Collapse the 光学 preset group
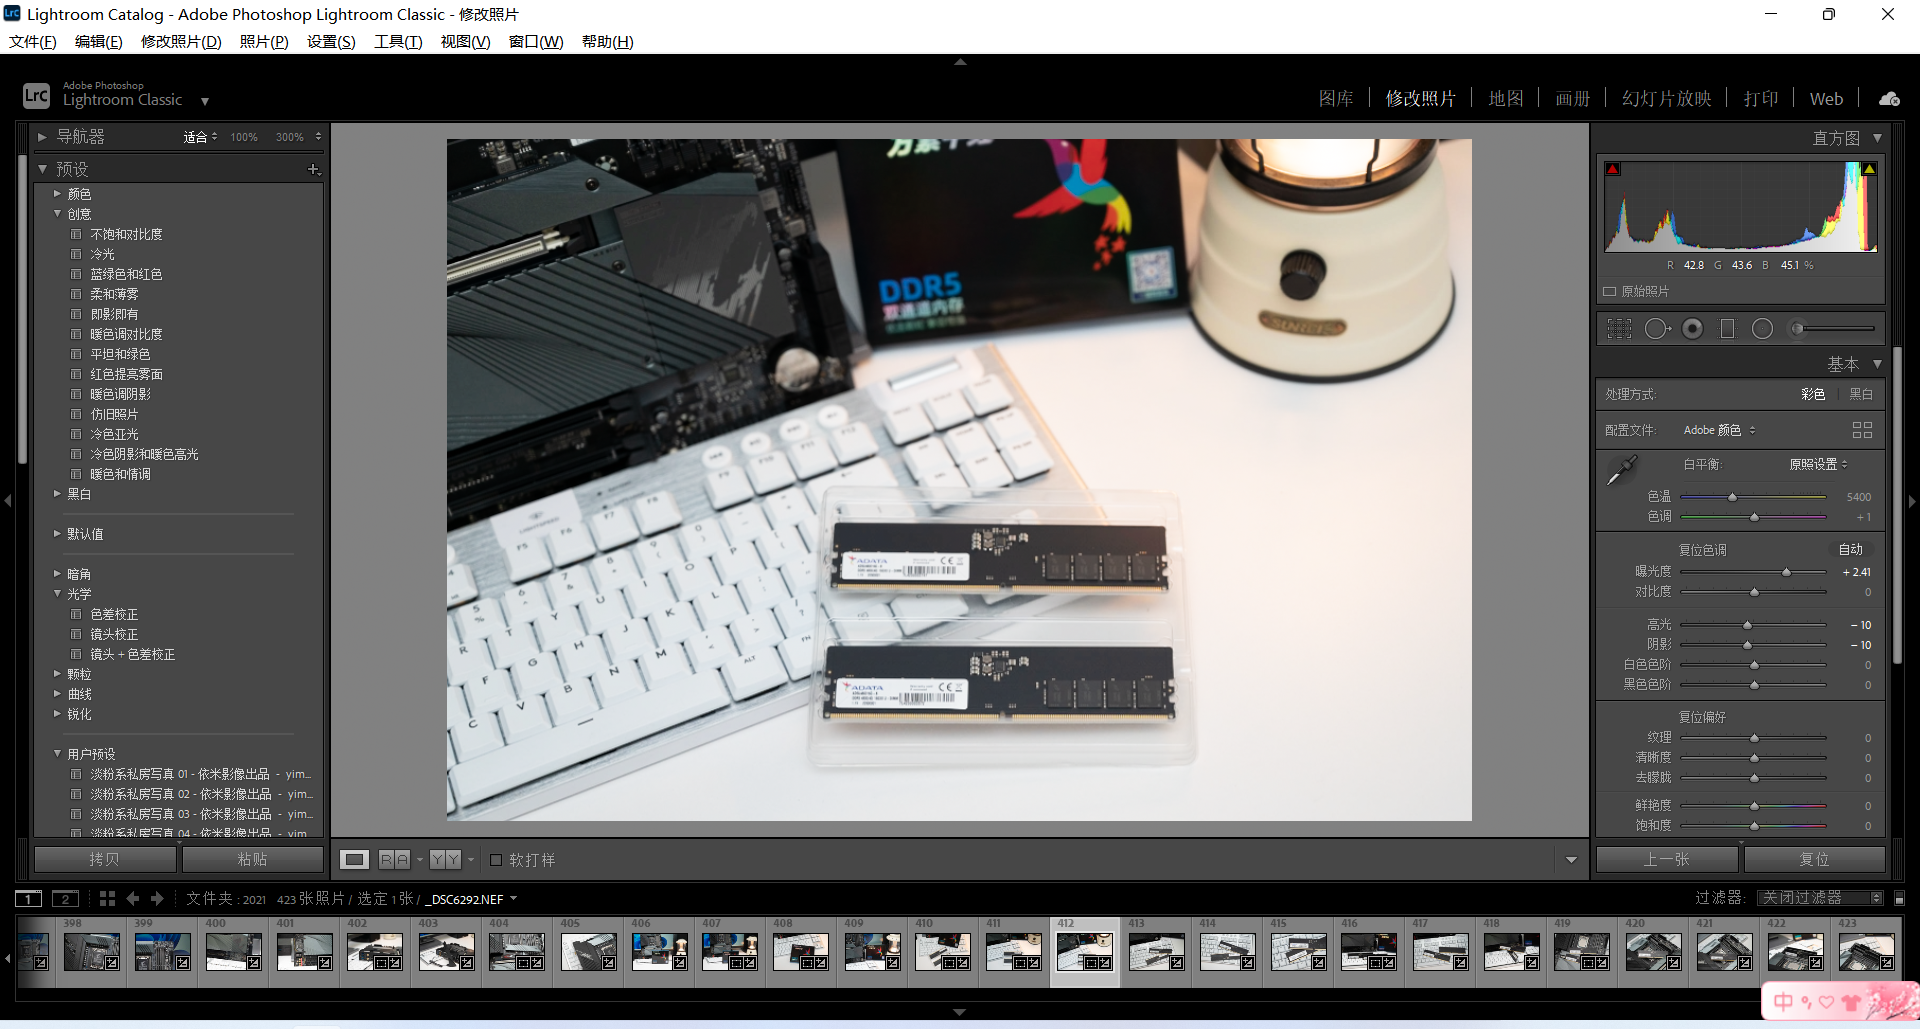 pos(57,594)
